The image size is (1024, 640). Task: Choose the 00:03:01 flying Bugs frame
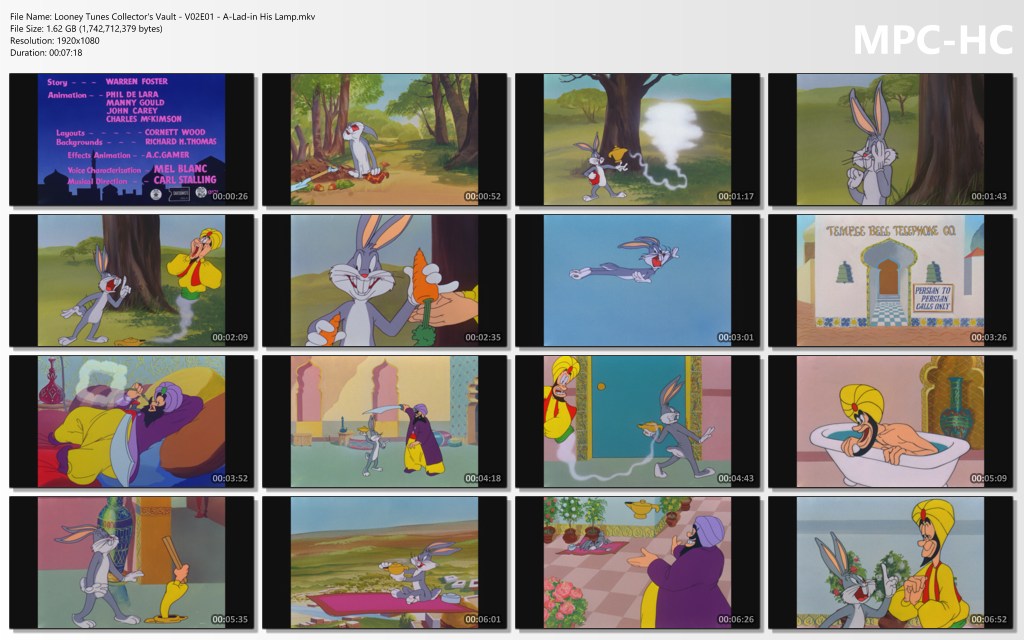pyautogui.click(x=637, y=280)
